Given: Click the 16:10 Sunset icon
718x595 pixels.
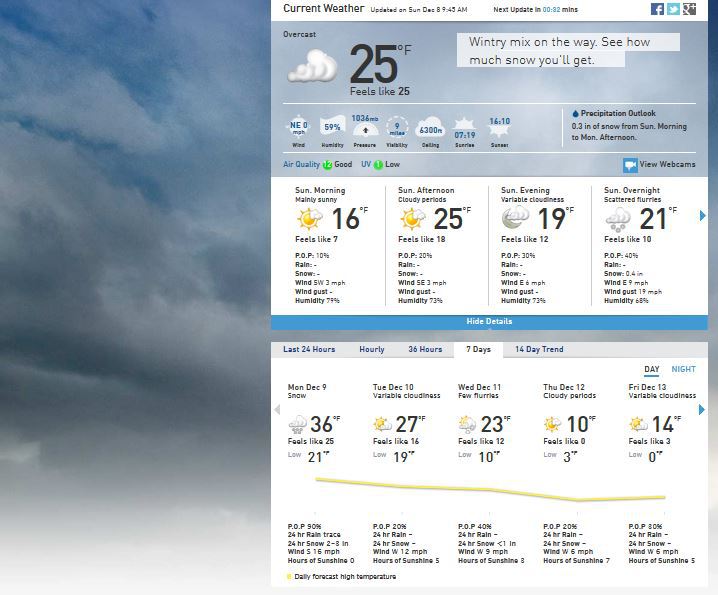Looking at the screenshot, I should (x=499, y=127).
